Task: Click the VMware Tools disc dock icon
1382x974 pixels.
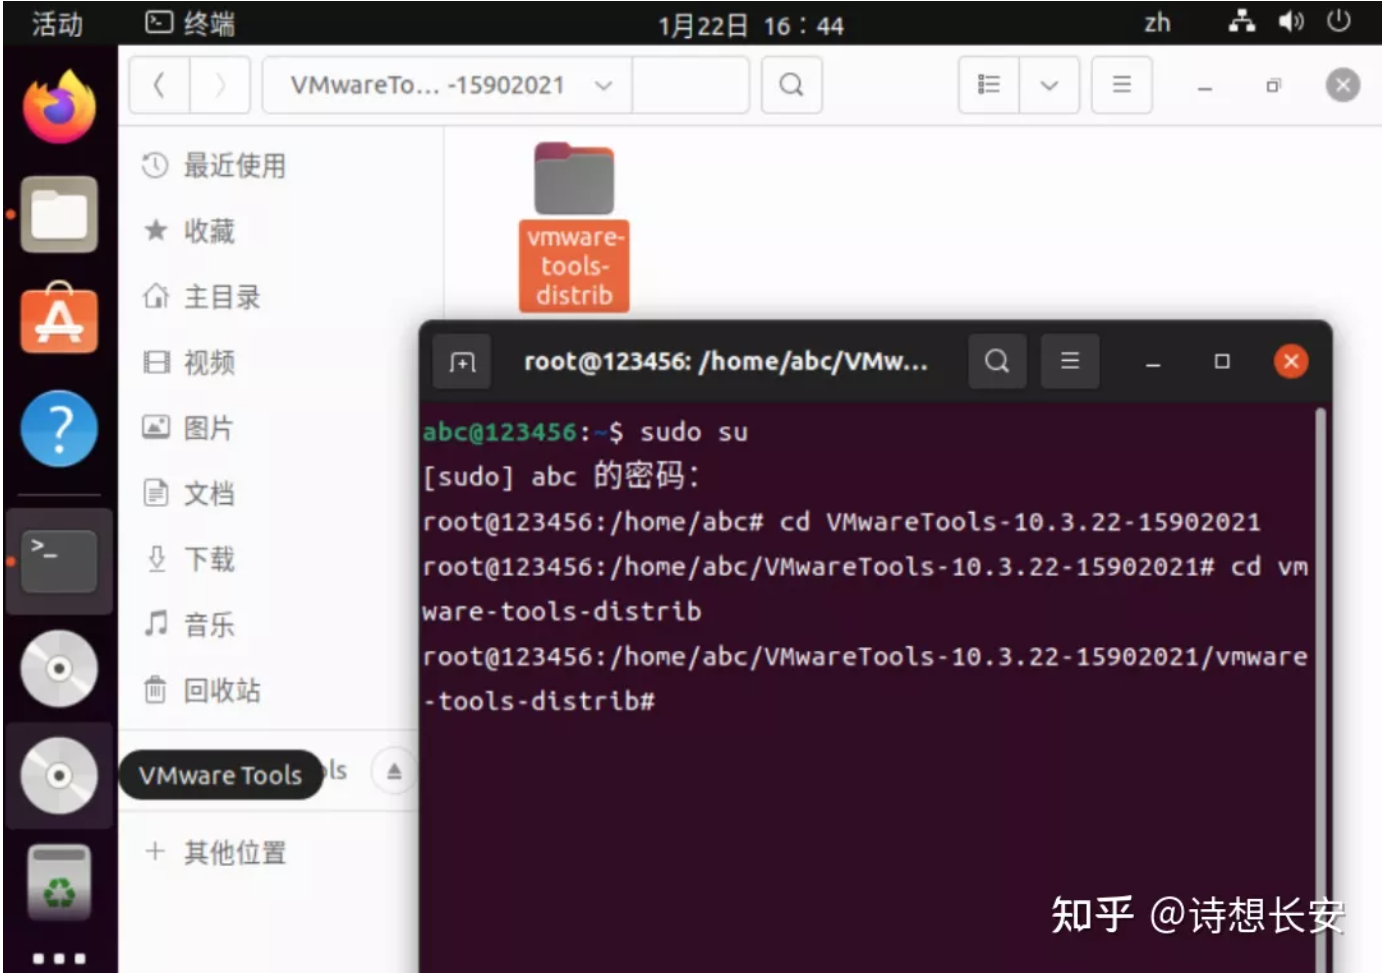Action: click(x=59, y=775)
